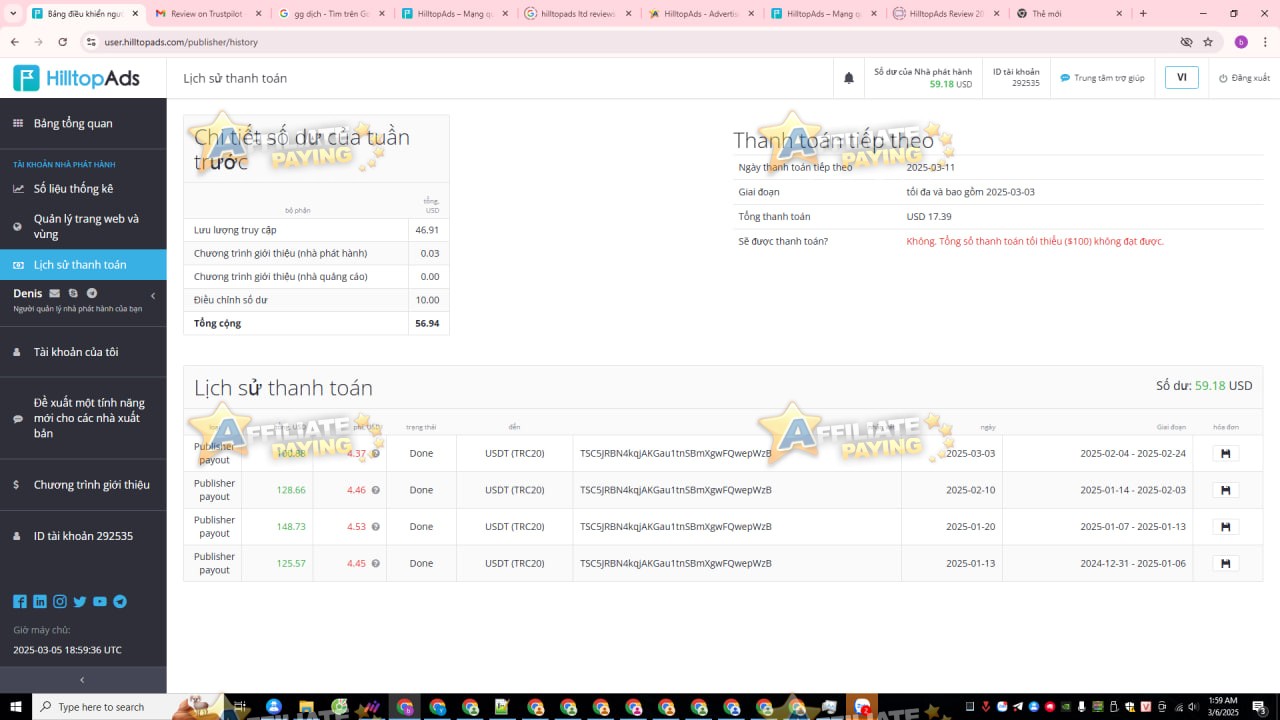Image resolution: width=1280 pixels, height=720 pixels.
Task: Email manager Denis via envelope icon
Action: tap(55, 294)
